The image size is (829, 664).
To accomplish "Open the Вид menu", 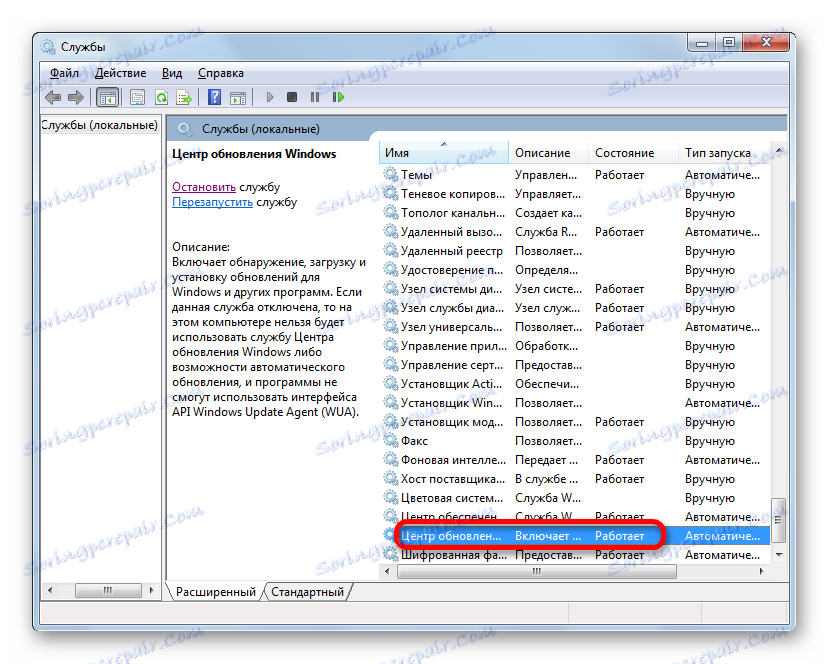I will coord(172,73).
